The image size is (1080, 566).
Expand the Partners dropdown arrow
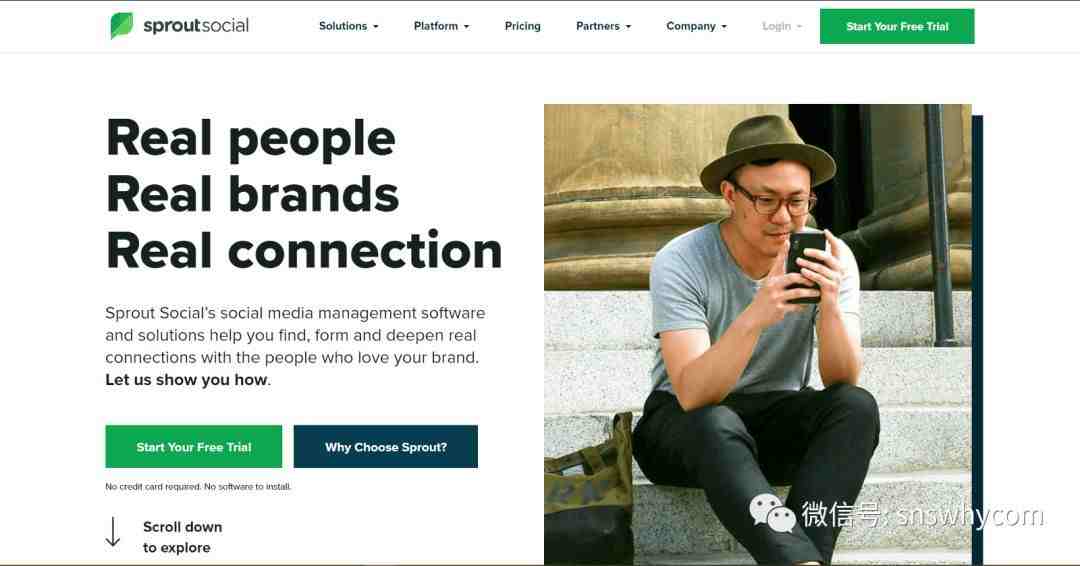tap(628, 27)
